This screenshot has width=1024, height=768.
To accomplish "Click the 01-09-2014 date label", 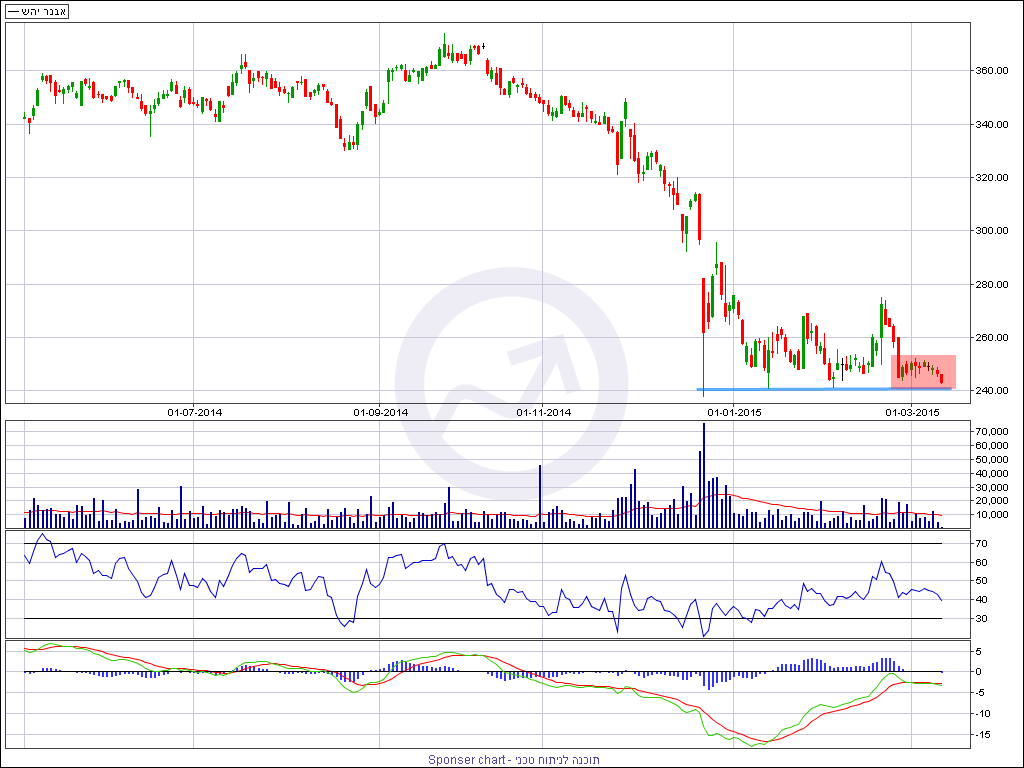I will (x=381, y=413).
